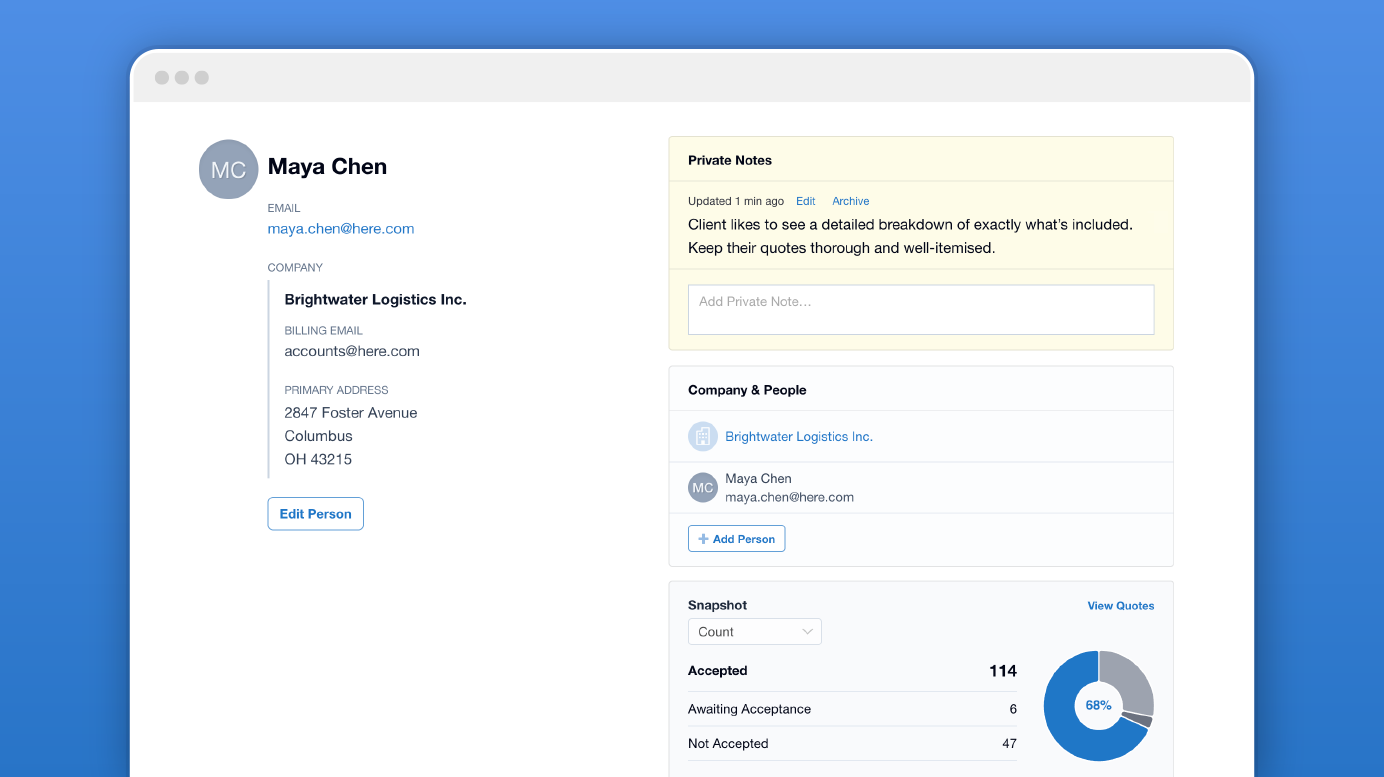
Task: Click the Updated 1 min ago timestamp
Action: click(736, 201)
